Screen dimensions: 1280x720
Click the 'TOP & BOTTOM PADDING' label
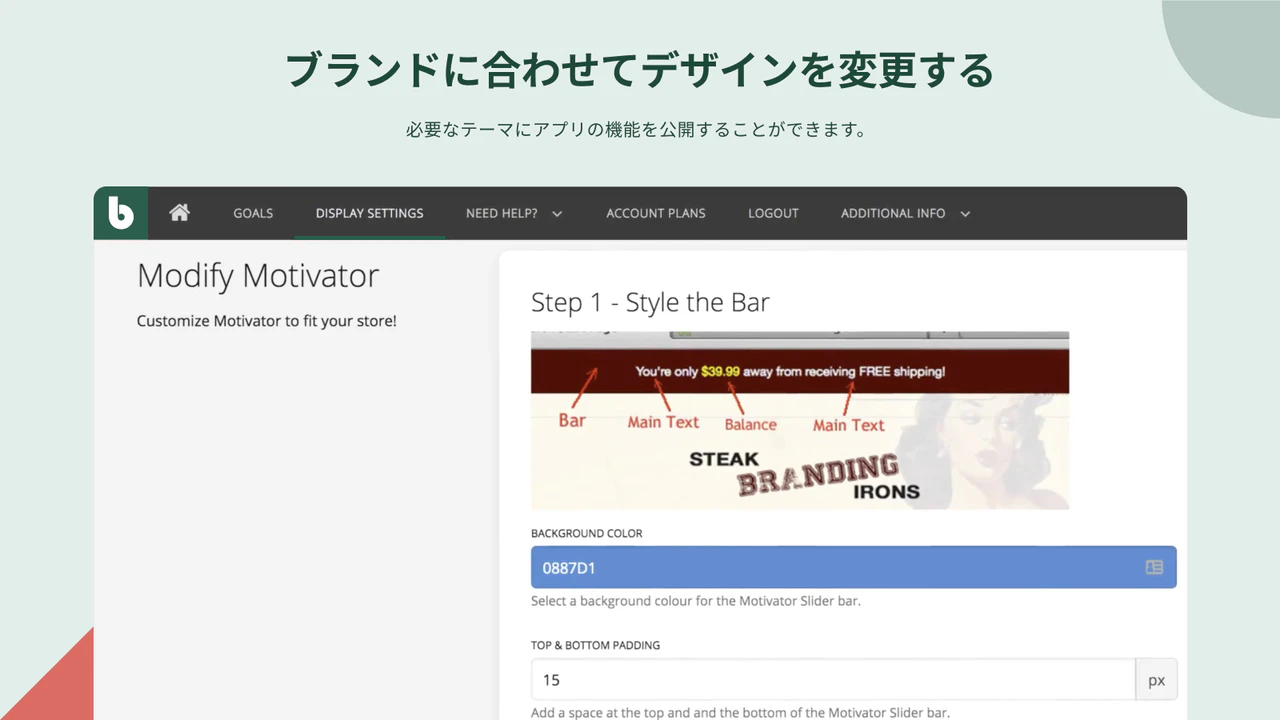coord(596,645)
